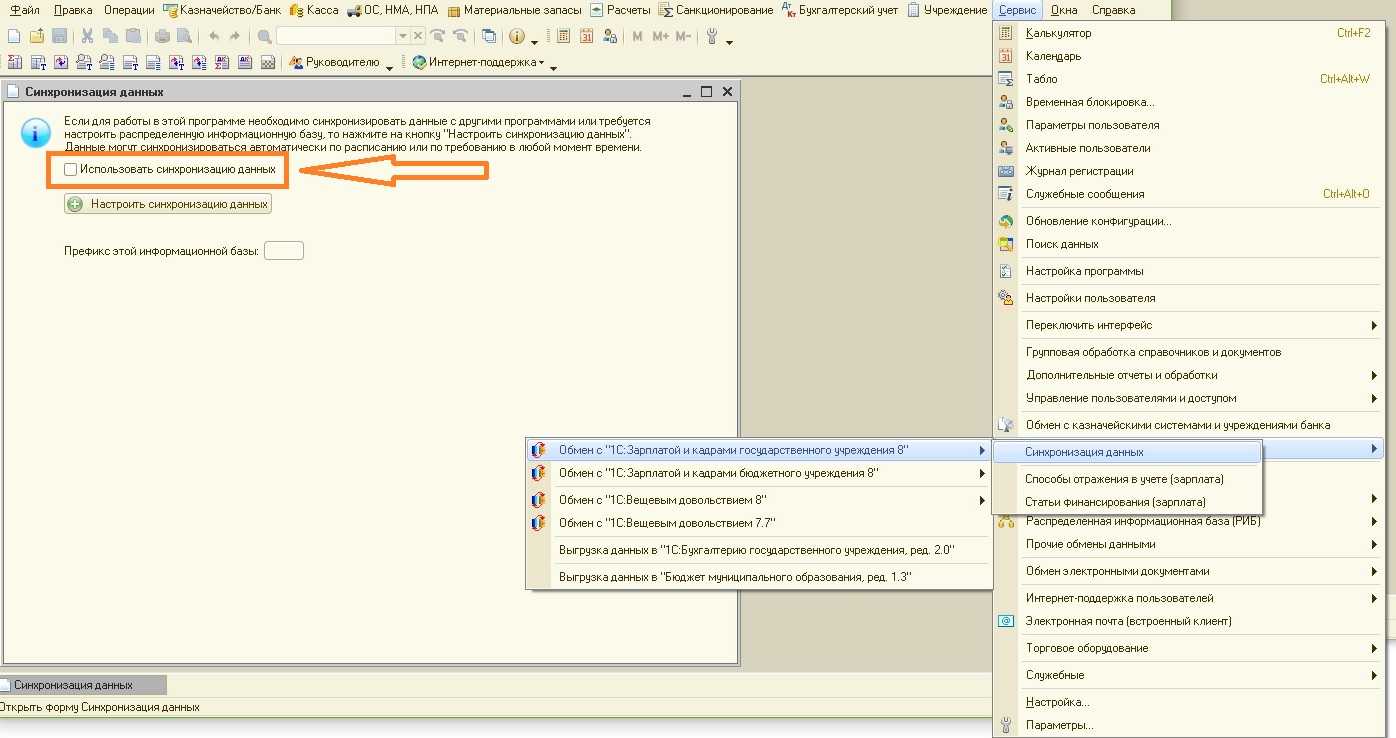Click the Kalkulyator icon in Сервис menu
The width and height of the screenshot is (1396, 738).
pyautogui.click(x=1006, y=33)
